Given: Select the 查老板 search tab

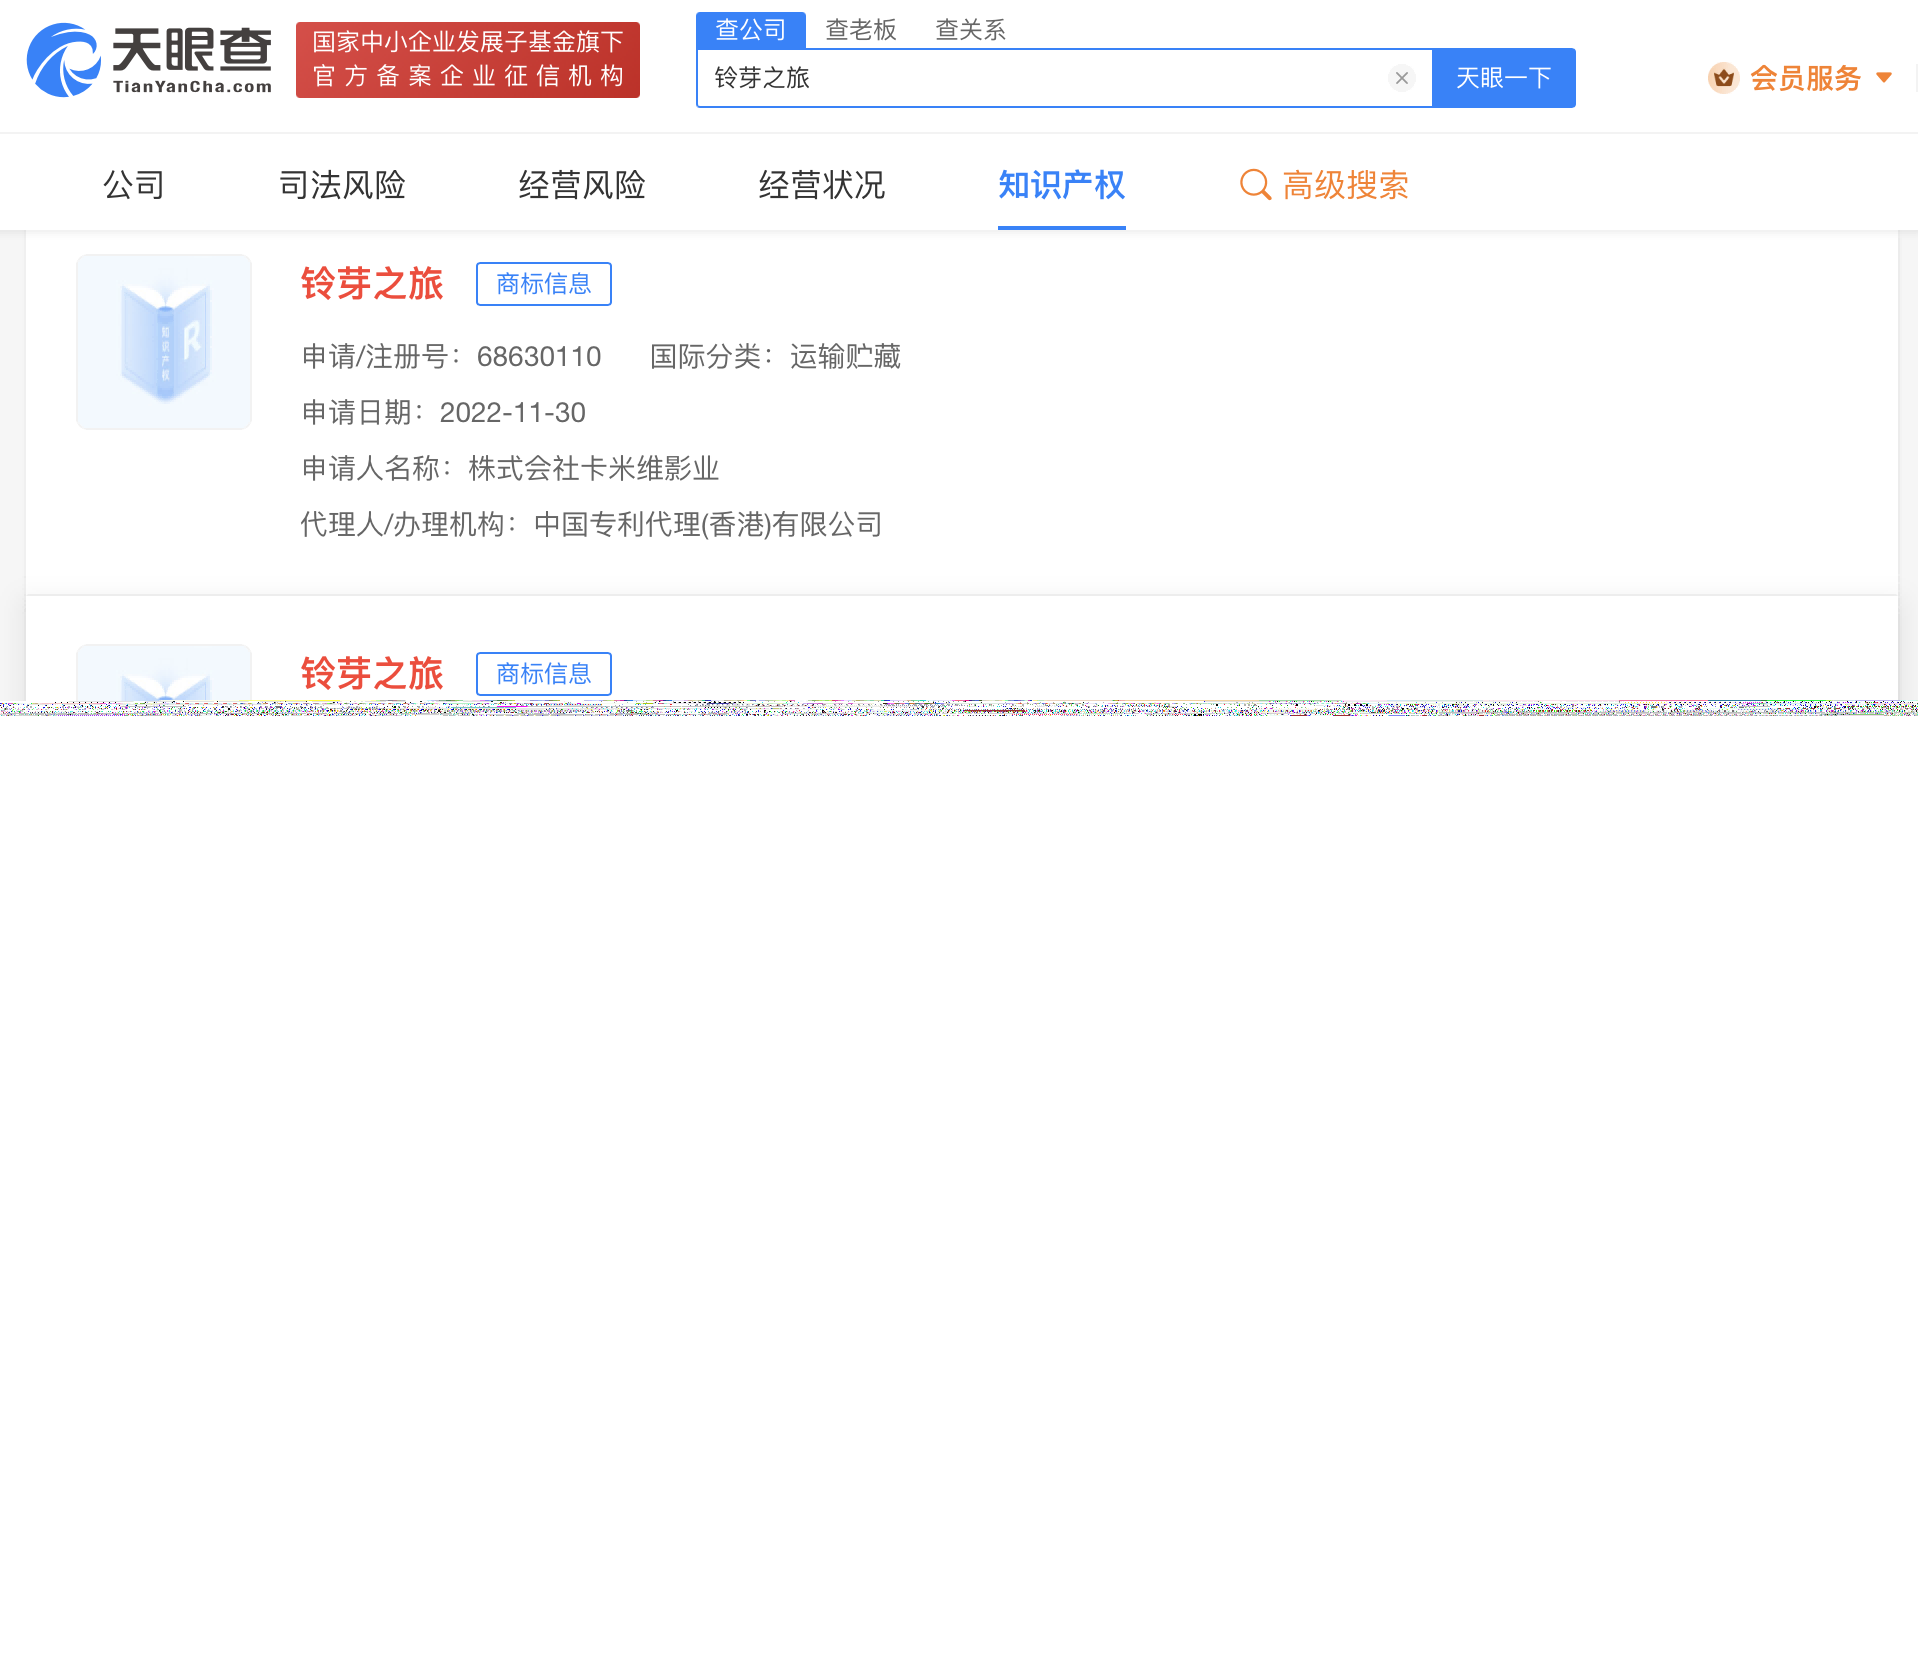Looking at the screenshot, I should [861, 30].
